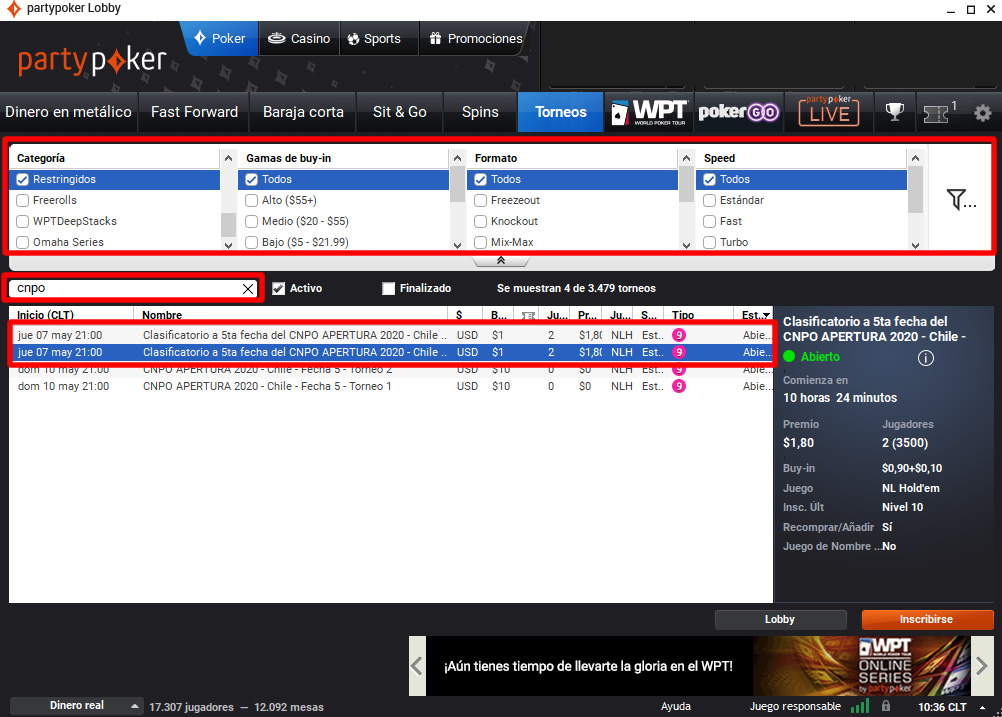Open the Spins tab
The height and width of the screenshot is (717, 1002).
pos(480,112)
